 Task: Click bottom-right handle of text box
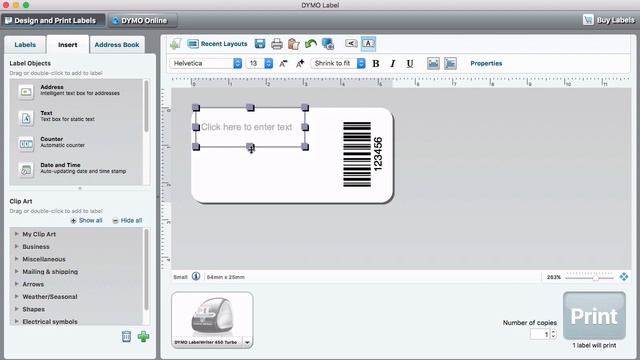(x=305, y=147)
